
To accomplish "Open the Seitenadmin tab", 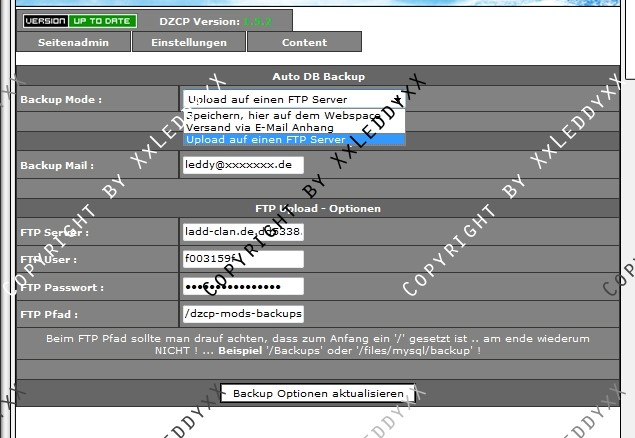I will (x=73, y=43).
